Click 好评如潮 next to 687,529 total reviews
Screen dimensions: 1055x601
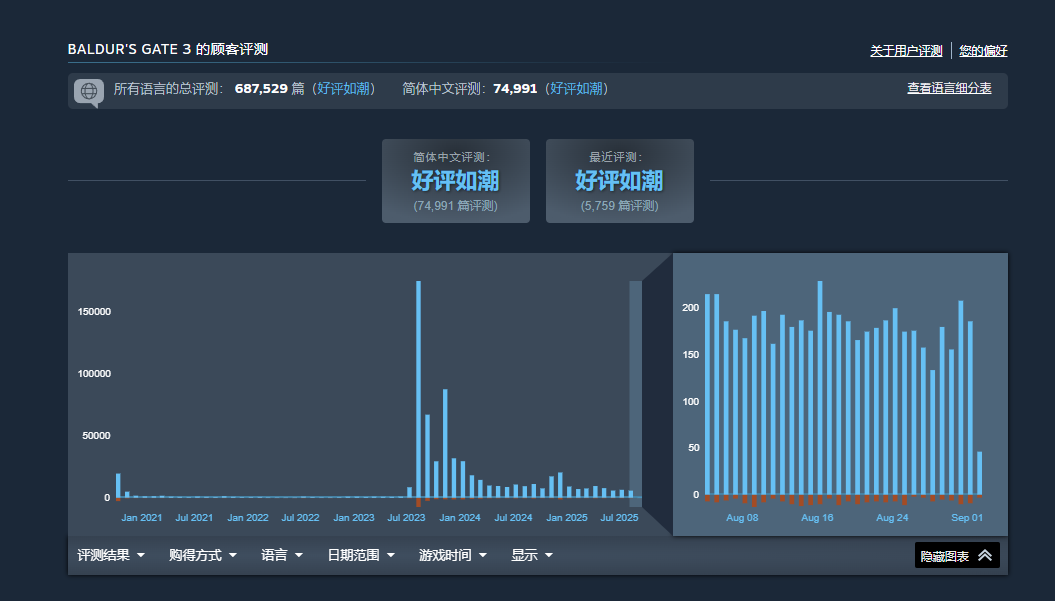(x=345, y=89)
